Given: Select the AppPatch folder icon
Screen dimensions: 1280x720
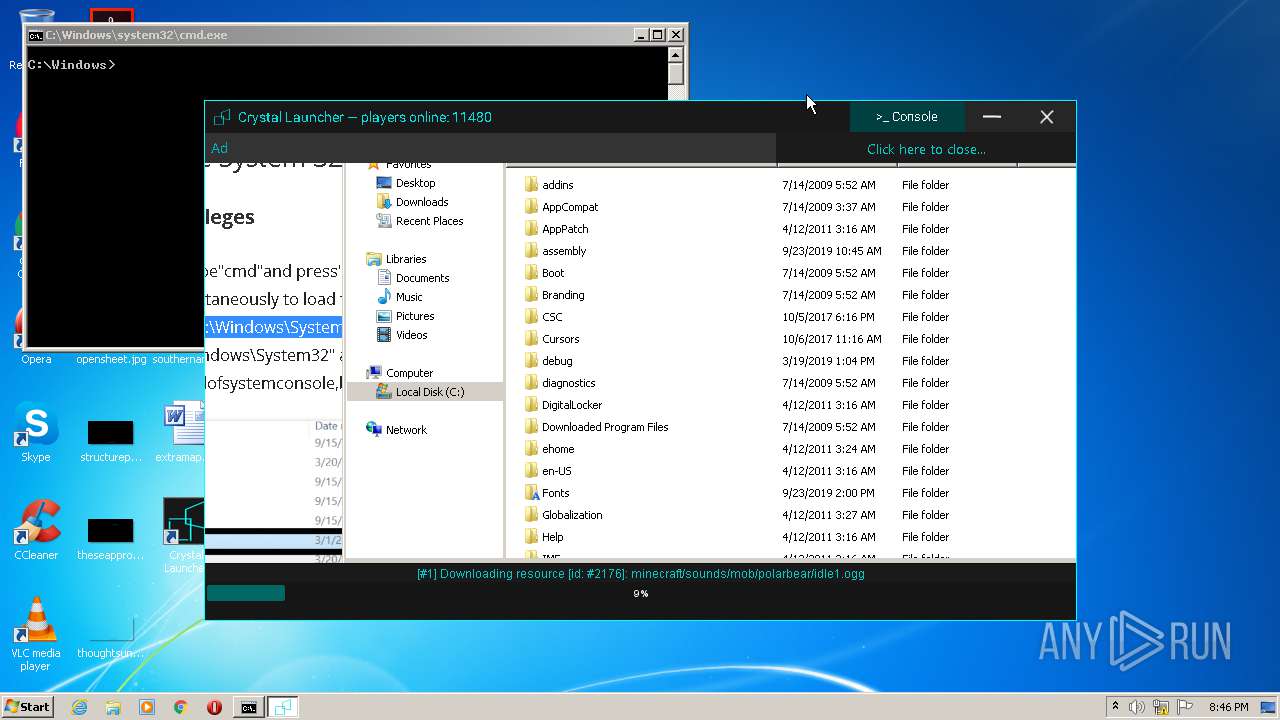Looking at the screenshot, I should pyautogui.click(x=531, y=229).
